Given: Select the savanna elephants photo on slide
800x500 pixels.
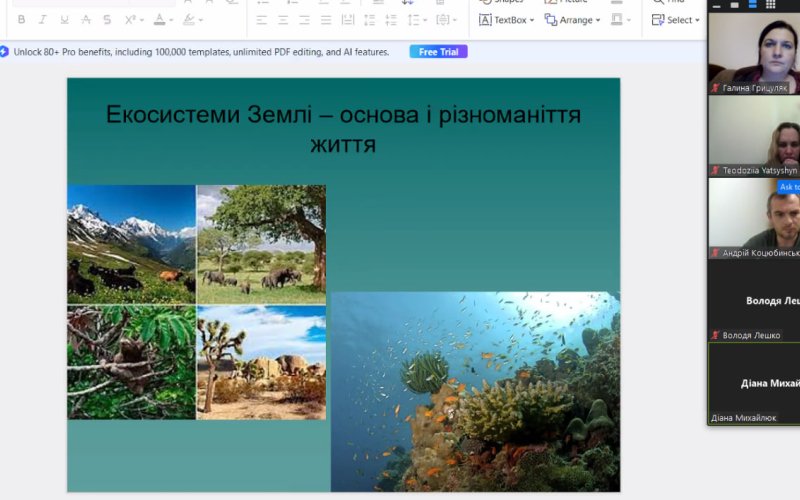Looking at the screenshot, I should click(261, 244).
